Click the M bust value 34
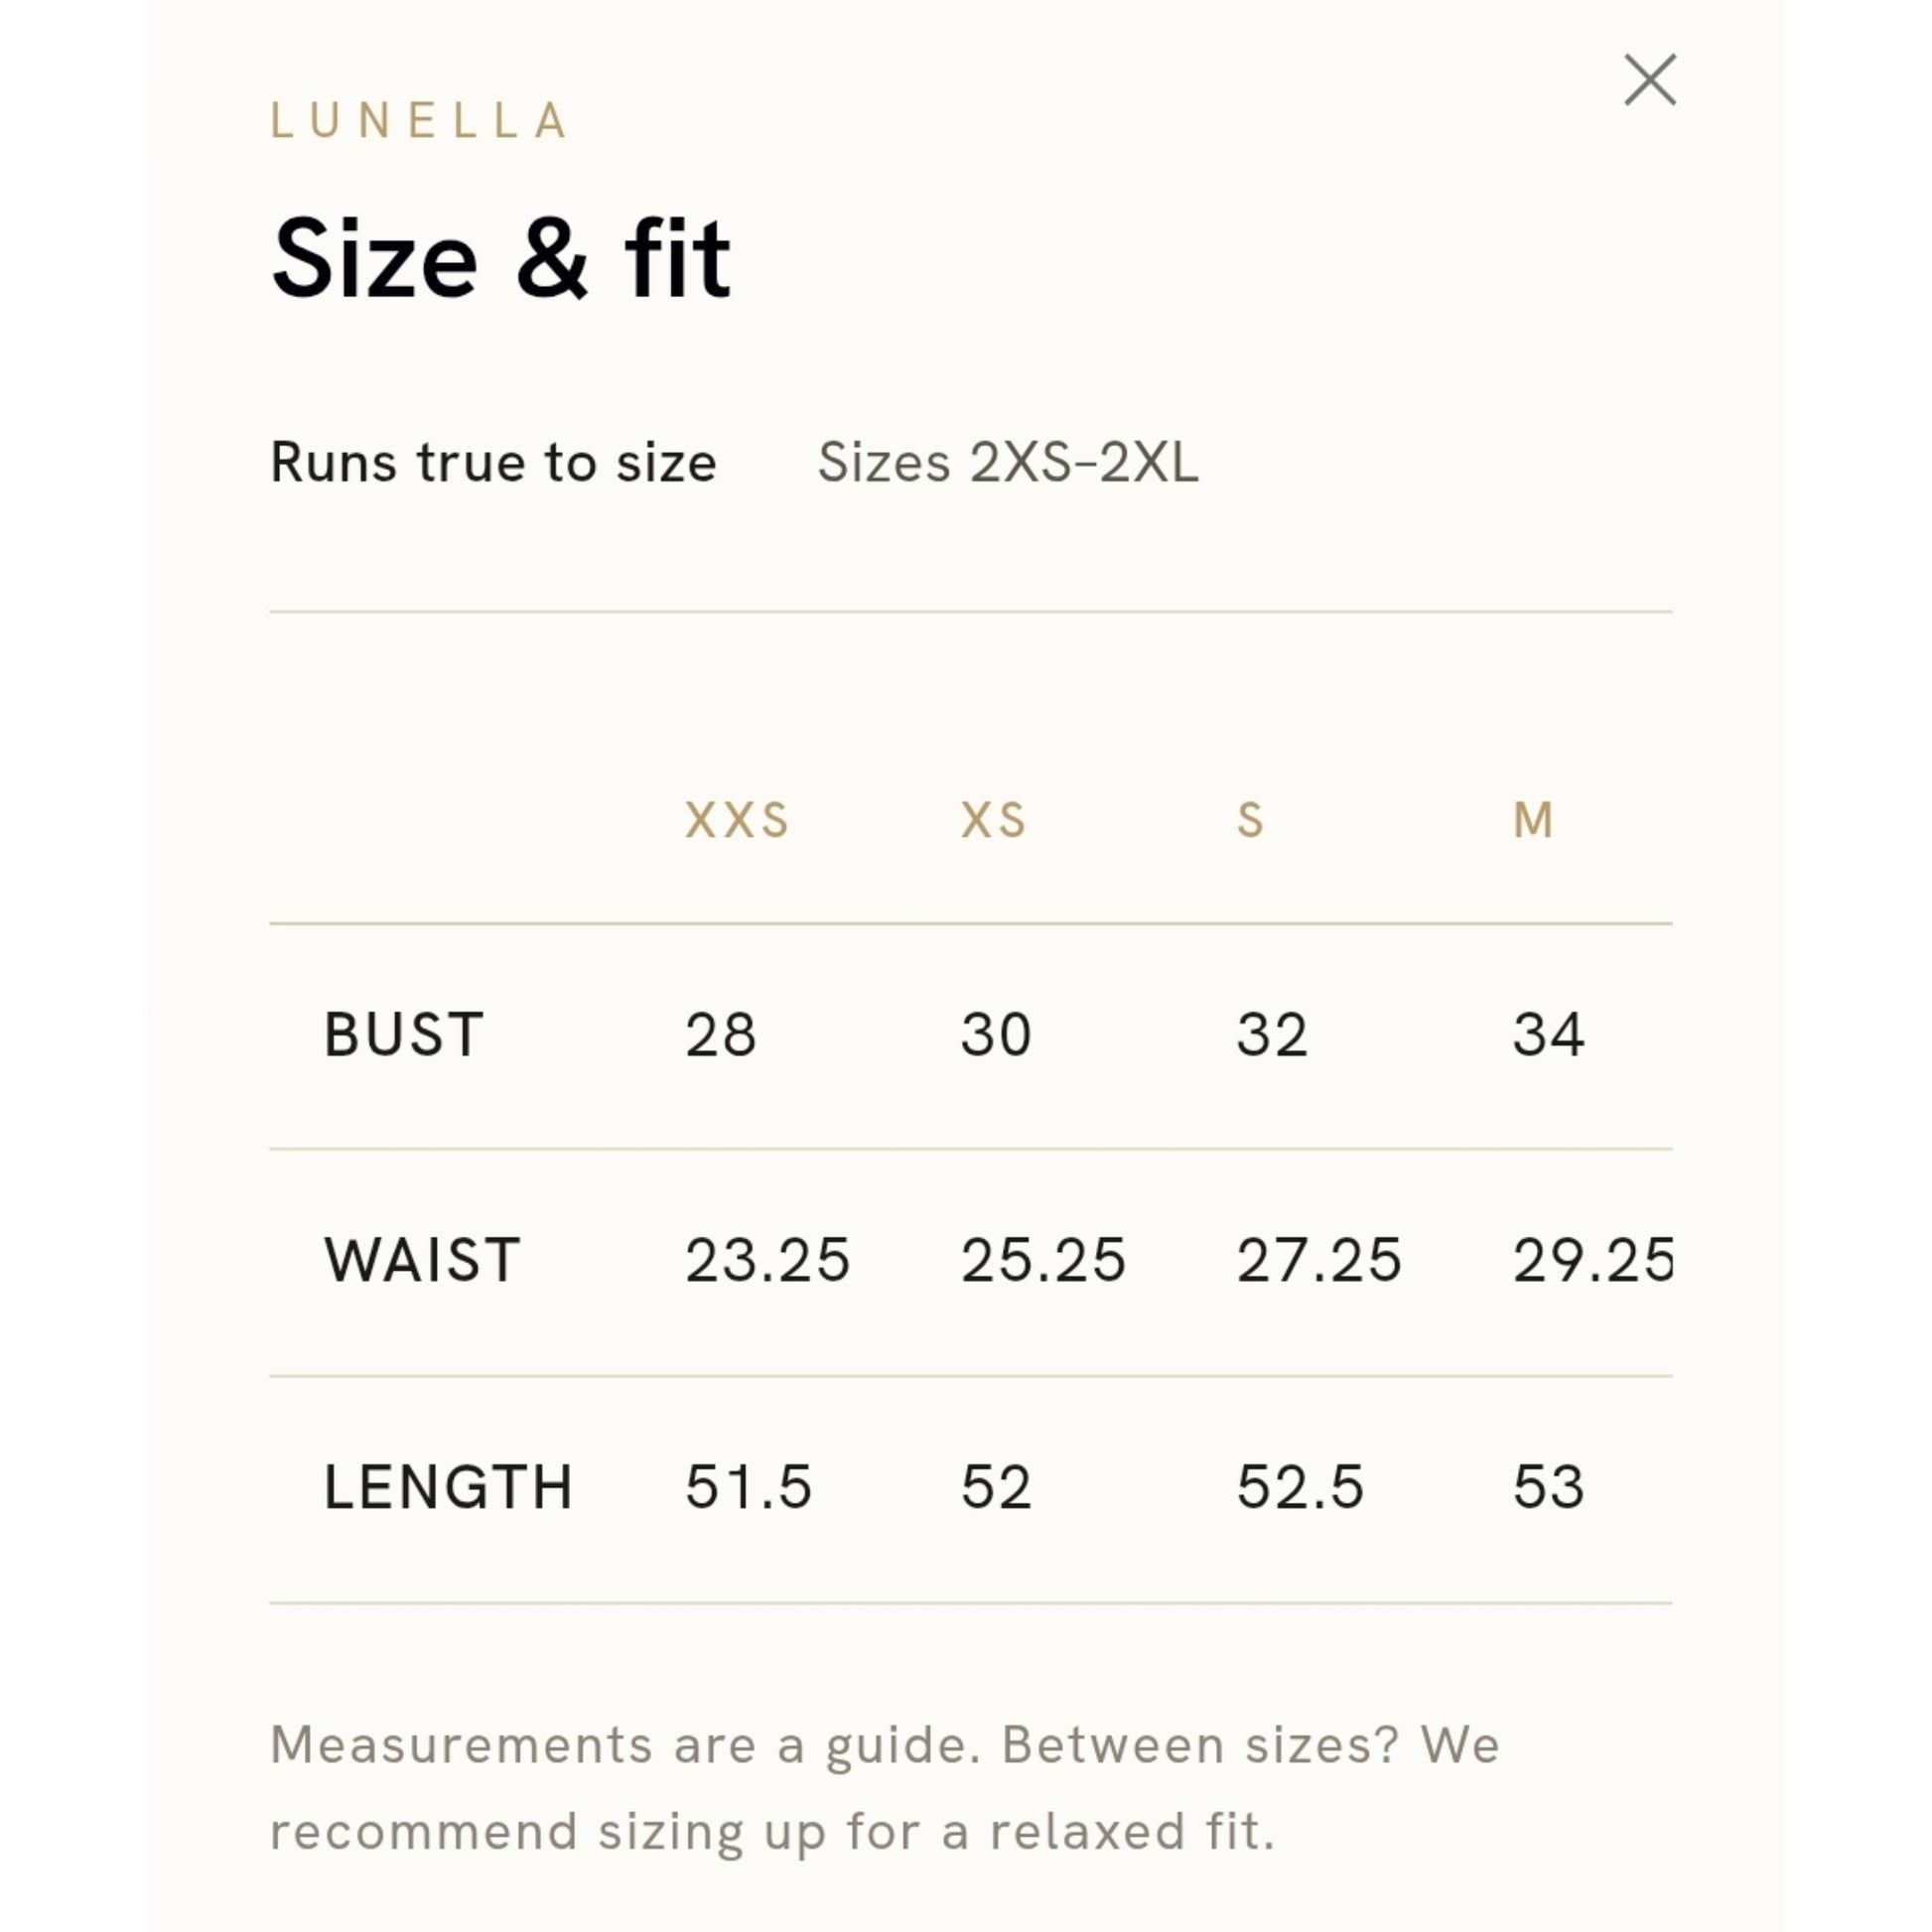1932x1932 pixels. 1548,1034
